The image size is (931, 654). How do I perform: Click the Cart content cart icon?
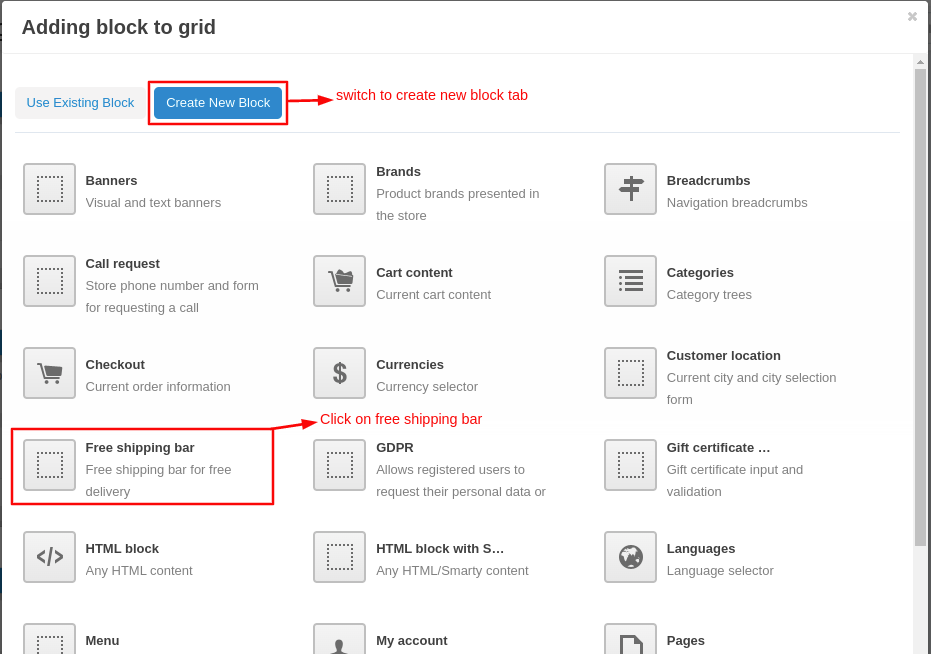340,281
